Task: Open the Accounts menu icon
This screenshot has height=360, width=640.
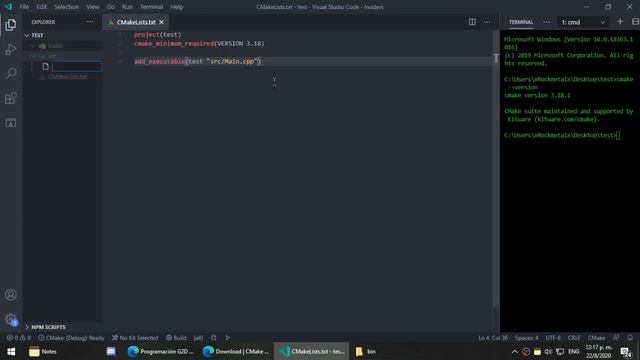Action: [11, 295]
